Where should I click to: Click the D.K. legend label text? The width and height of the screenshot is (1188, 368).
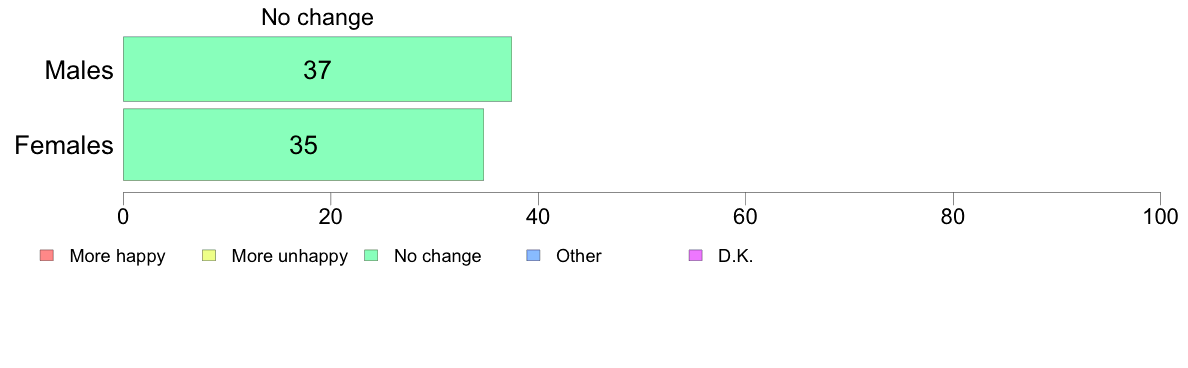[x=736, y=256]
